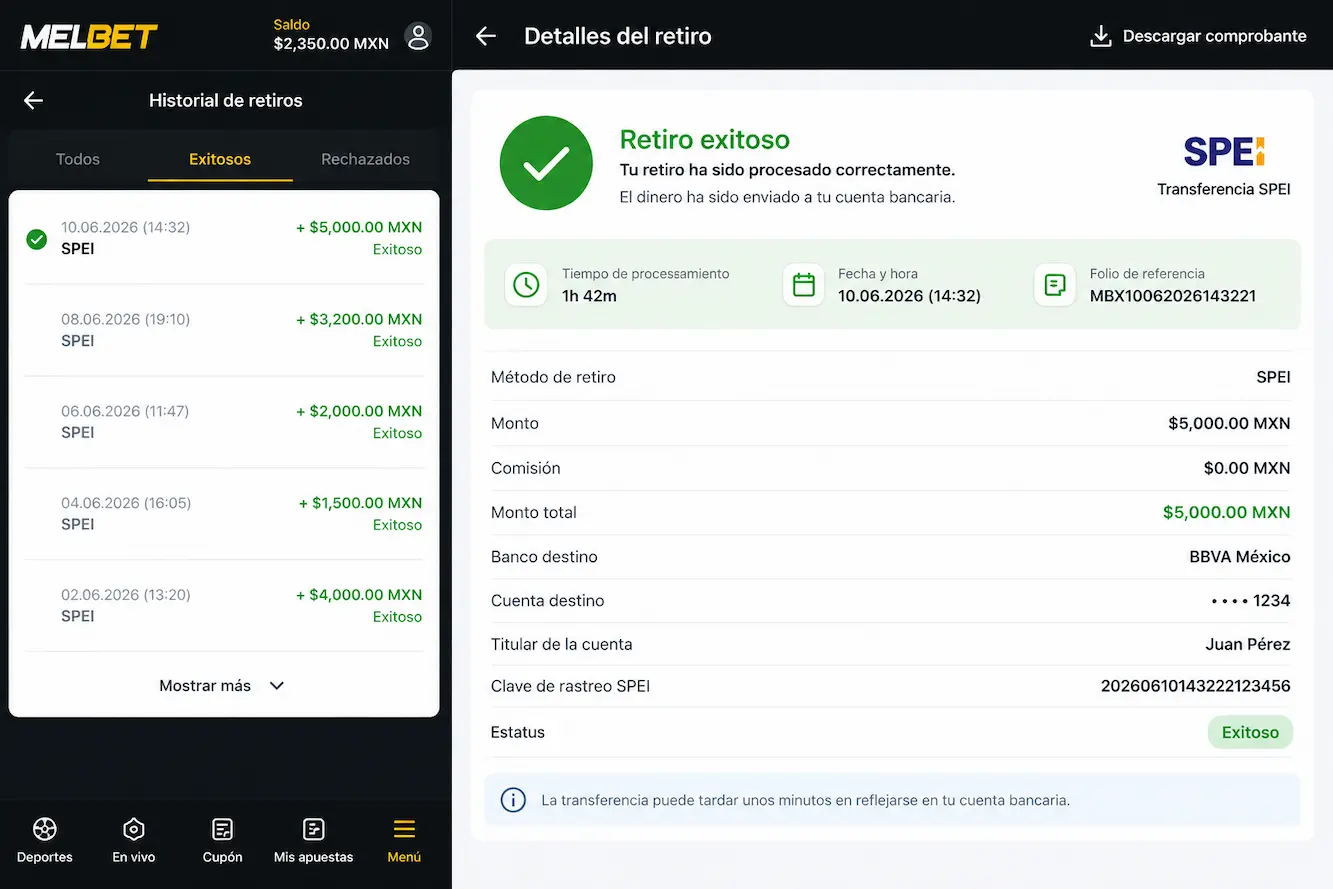1333x889 pixels.
Task: Open Deportes from the bottom bar
Action: click(x=45, y=841)
